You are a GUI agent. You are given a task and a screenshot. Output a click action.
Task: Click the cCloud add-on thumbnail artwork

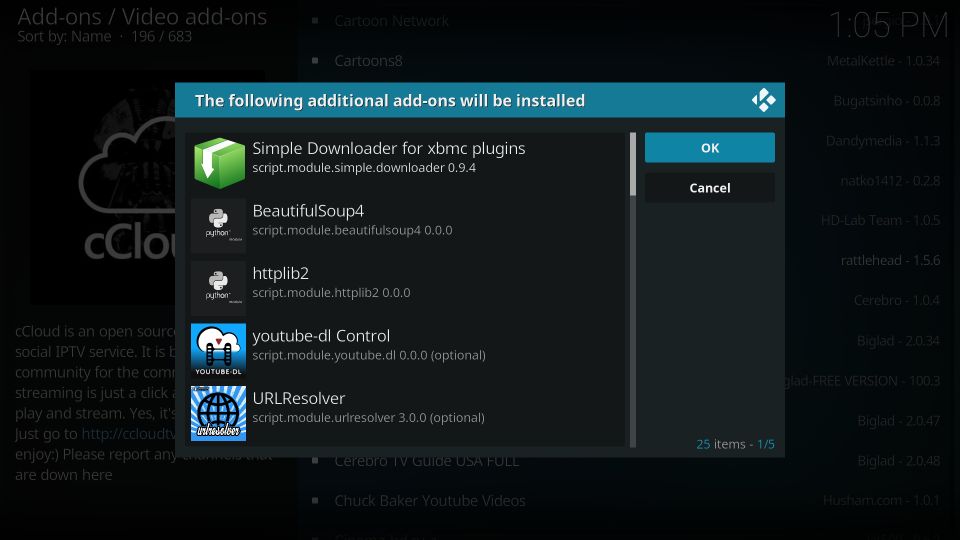tap(104, 187)
